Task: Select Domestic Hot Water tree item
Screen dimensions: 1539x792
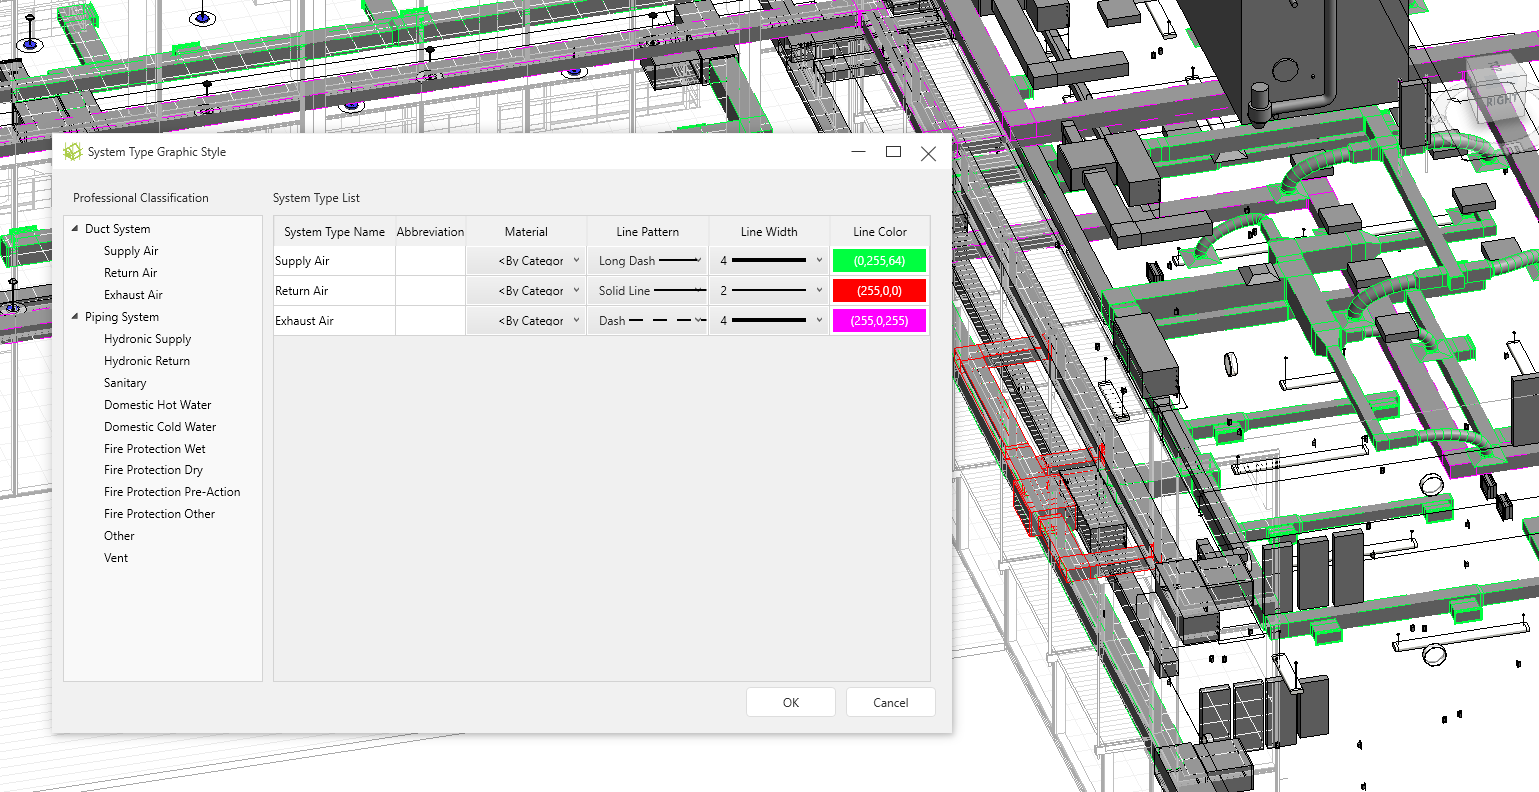Action: [x=157, y=405]
